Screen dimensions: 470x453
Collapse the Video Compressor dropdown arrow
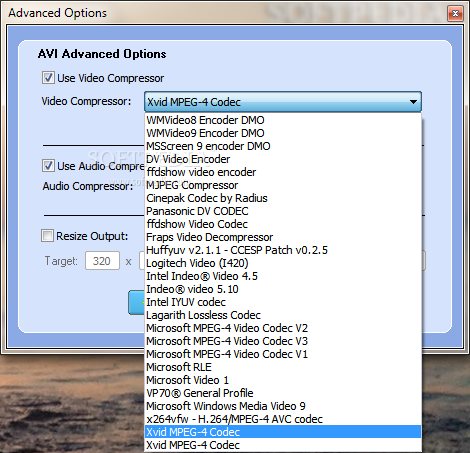(413, 102)
